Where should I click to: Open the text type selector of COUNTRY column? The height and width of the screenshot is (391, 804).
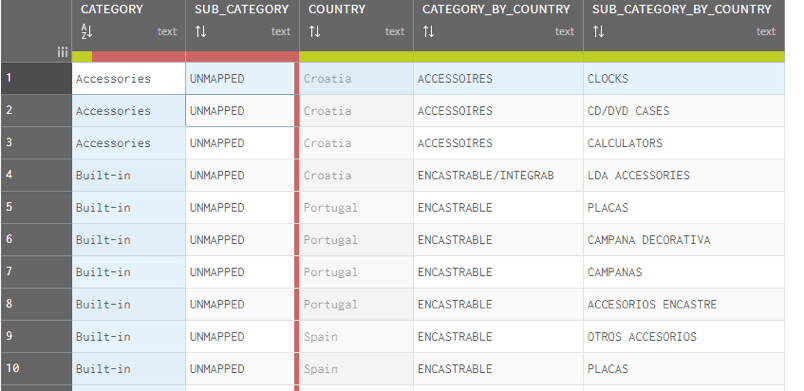(394, 32)
